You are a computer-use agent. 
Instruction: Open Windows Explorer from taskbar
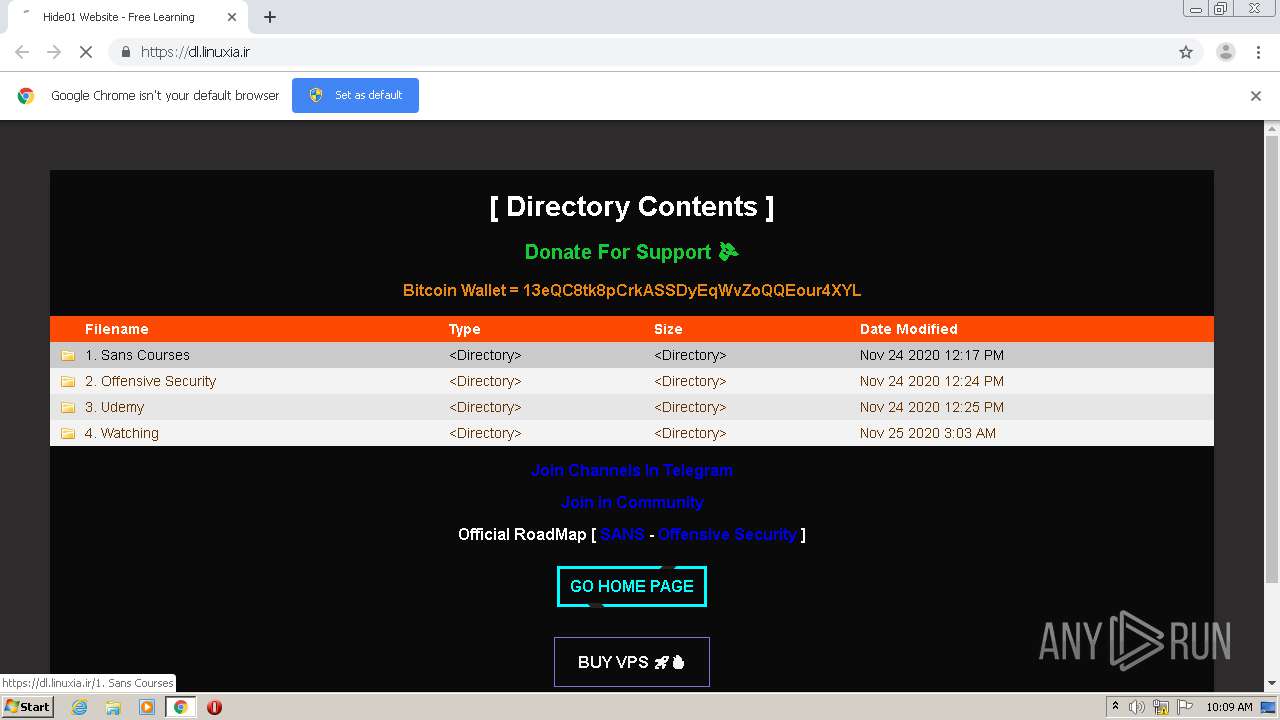pyautogui.click(x=113, y=707)
